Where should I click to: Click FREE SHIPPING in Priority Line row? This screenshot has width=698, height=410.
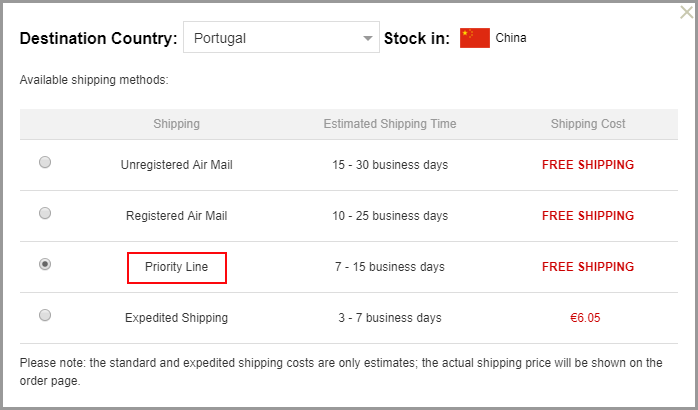tap(588, 267)
